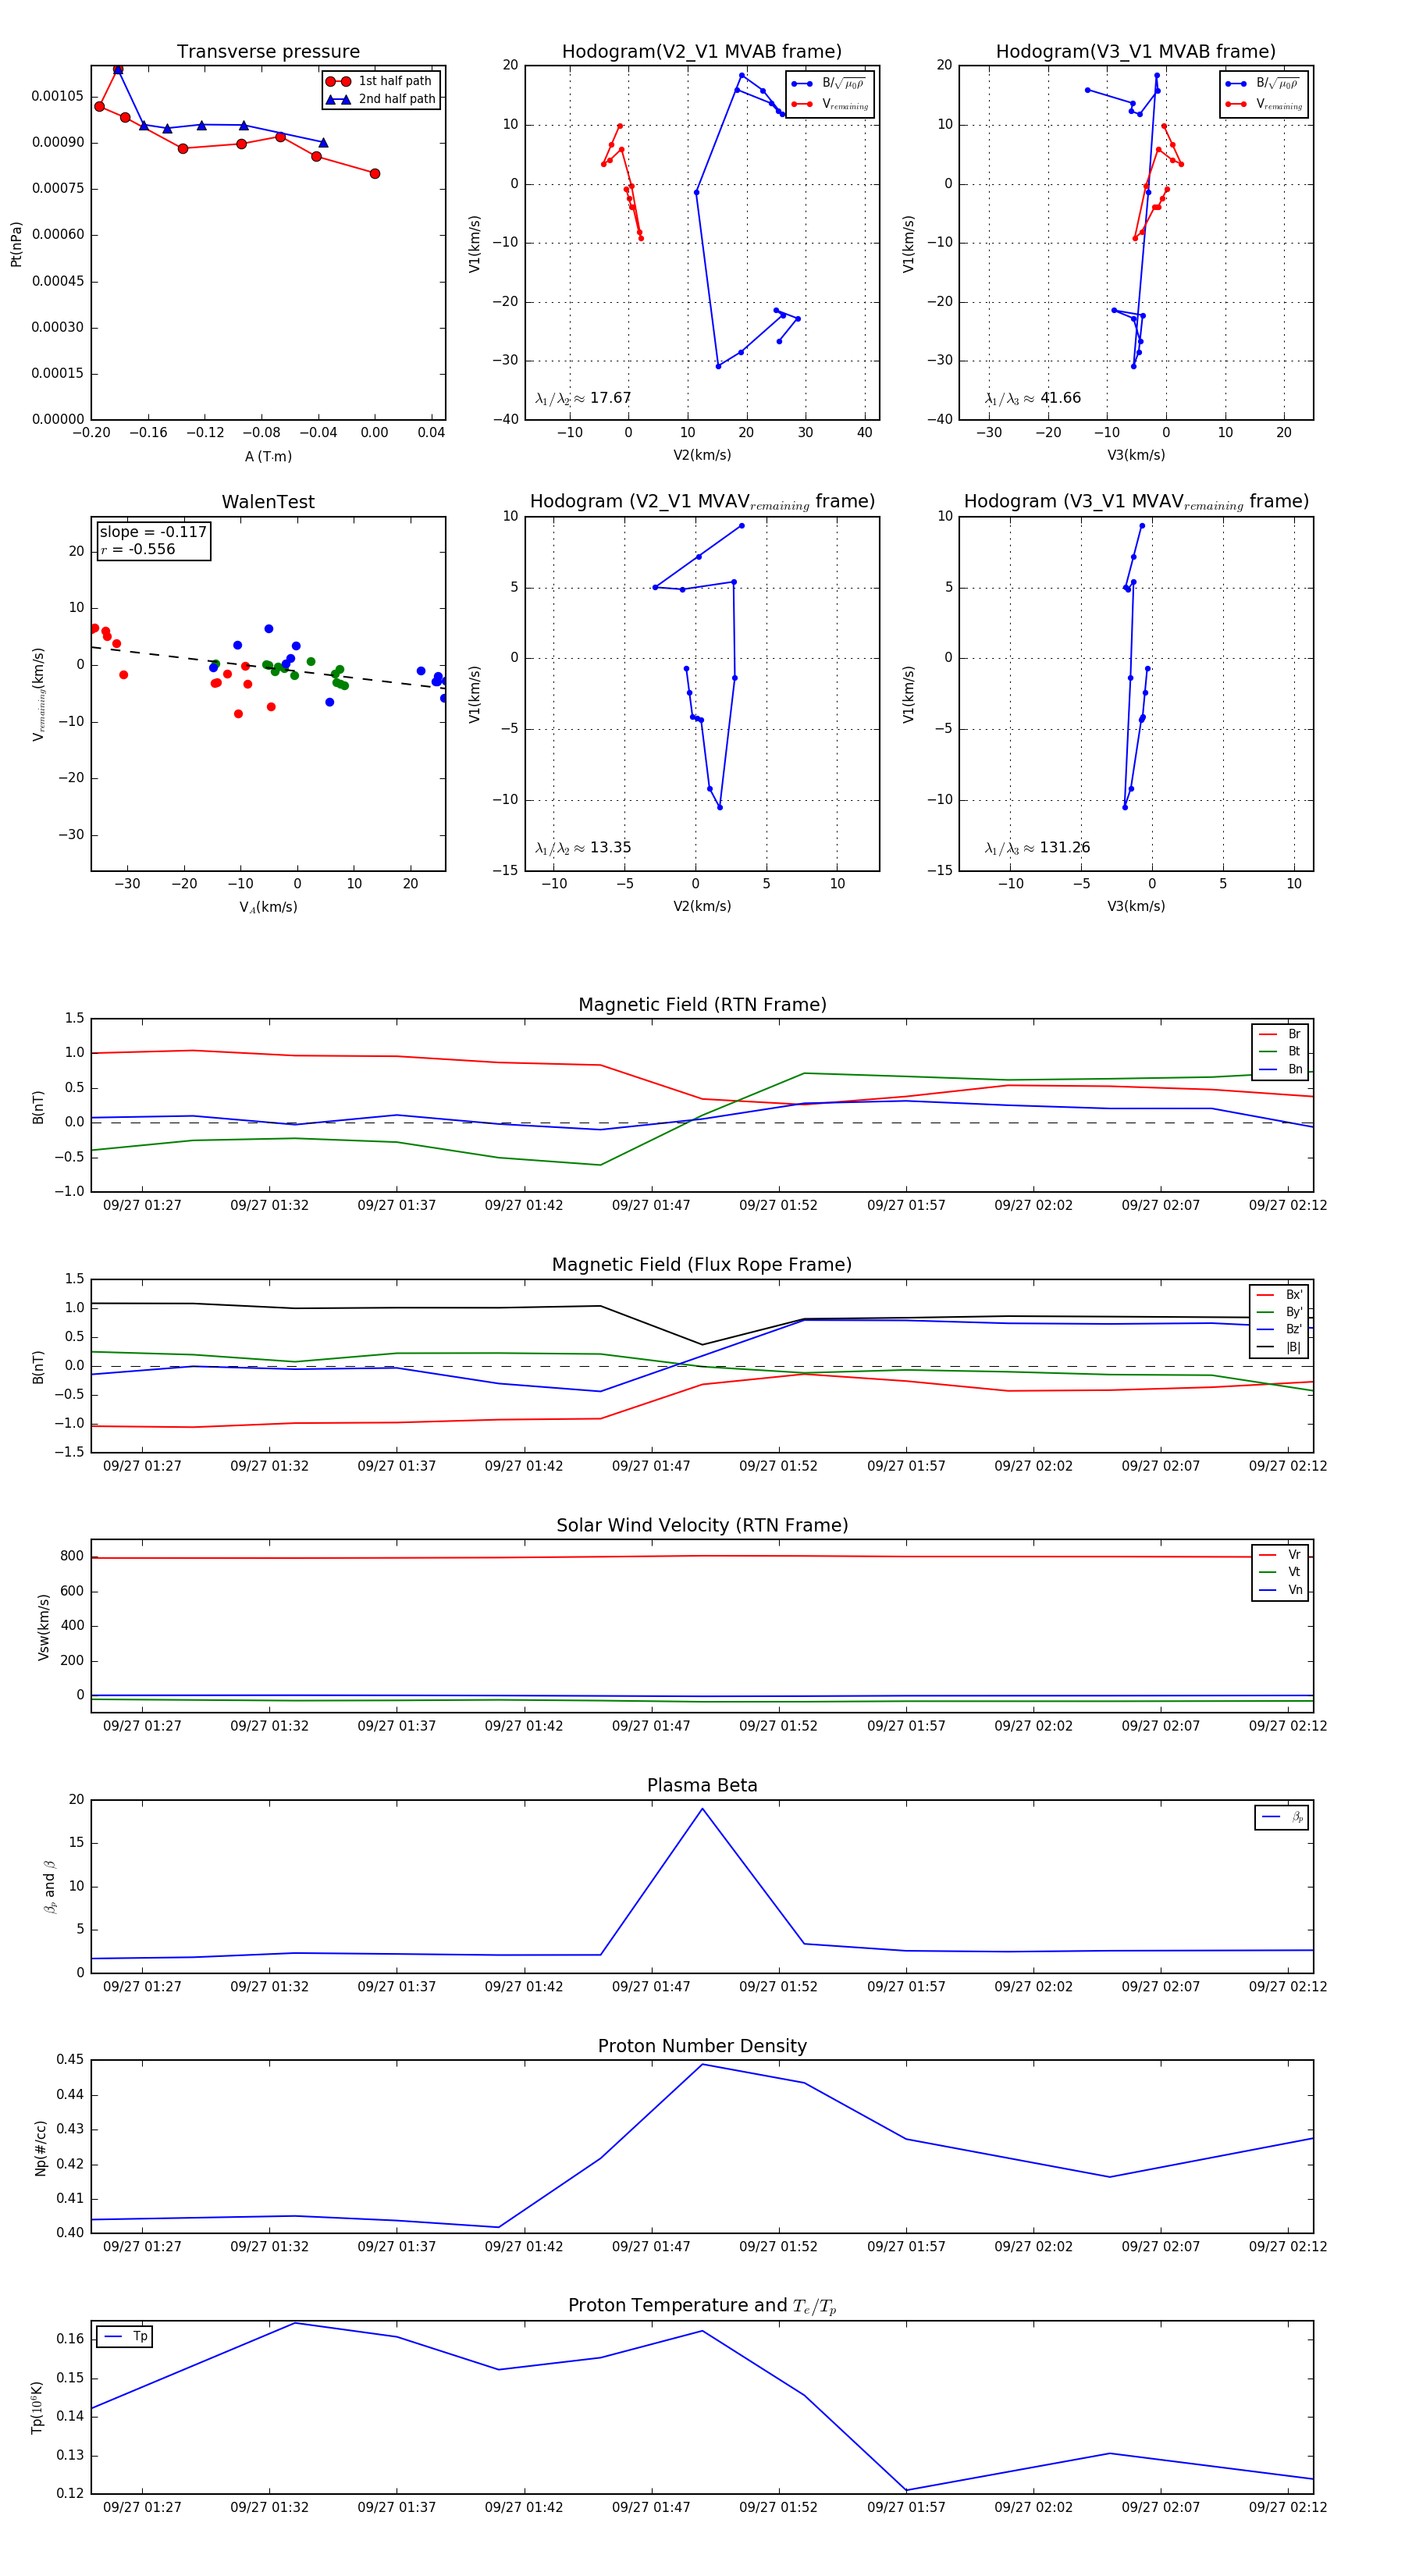The image size is (1405, 2576).
Task: Click the 'Proton Temperature and Te/Tp' title
Action: coord(702,2306)
